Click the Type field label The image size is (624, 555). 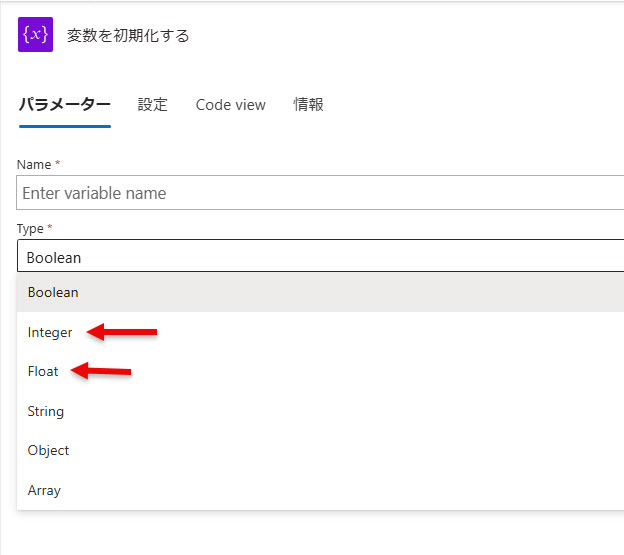30,229
